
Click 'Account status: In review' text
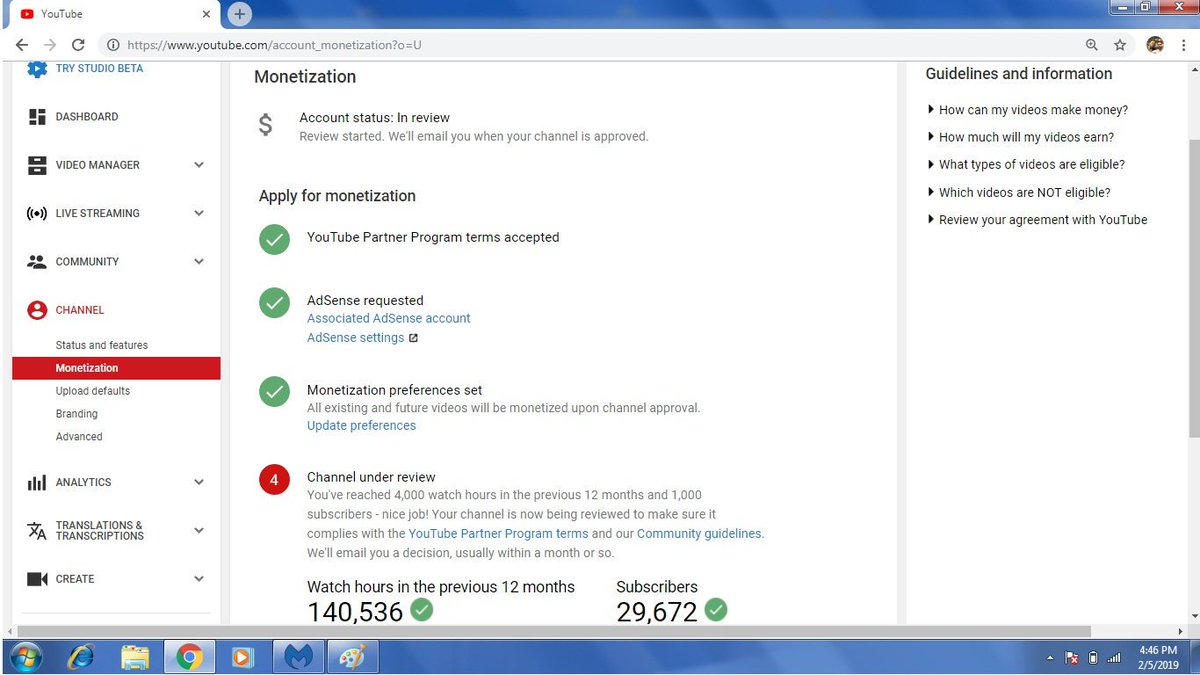[375, 118]
